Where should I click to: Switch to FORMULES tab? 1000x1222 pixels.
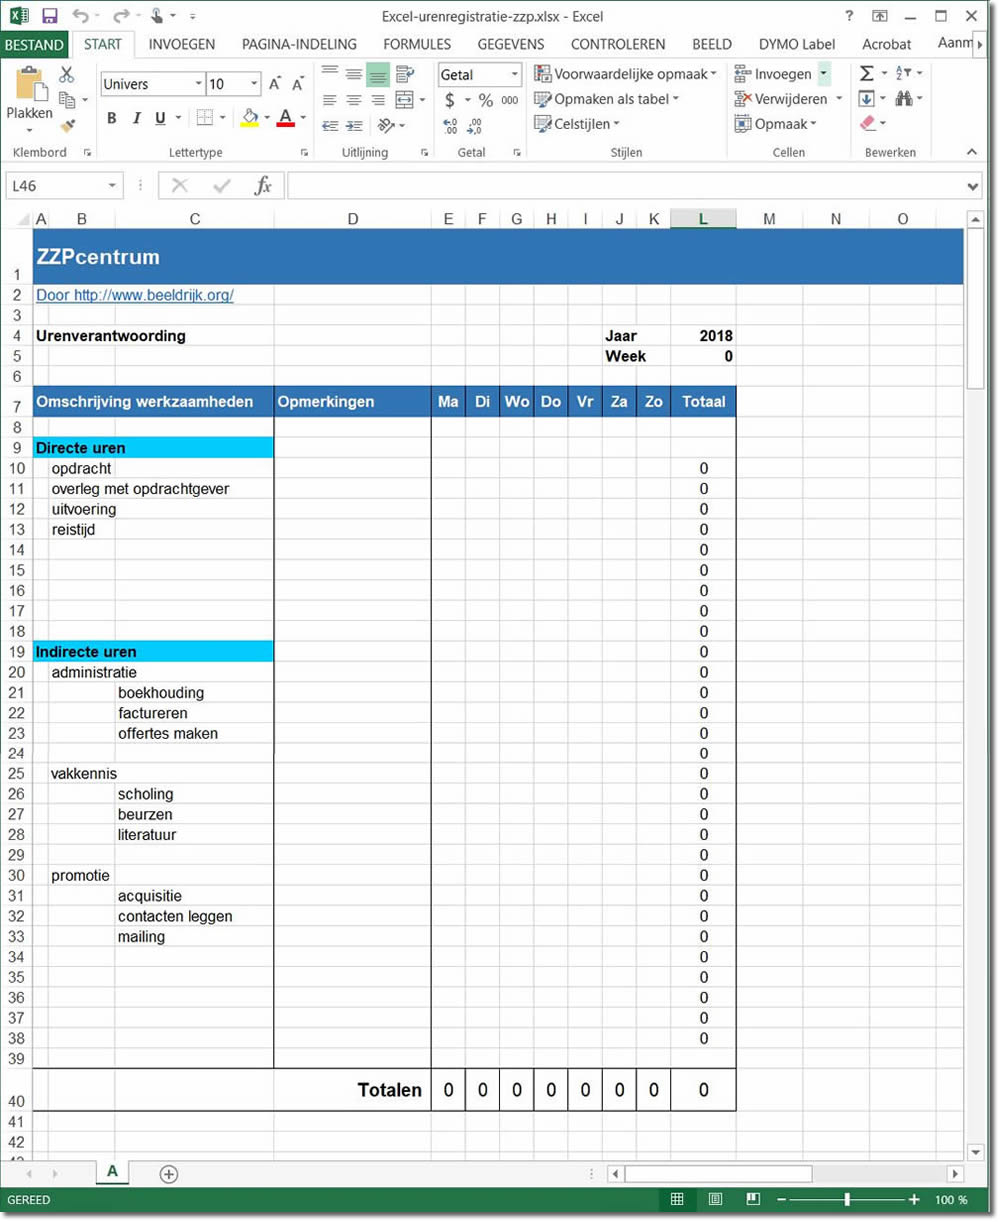[x=417, y=44]
